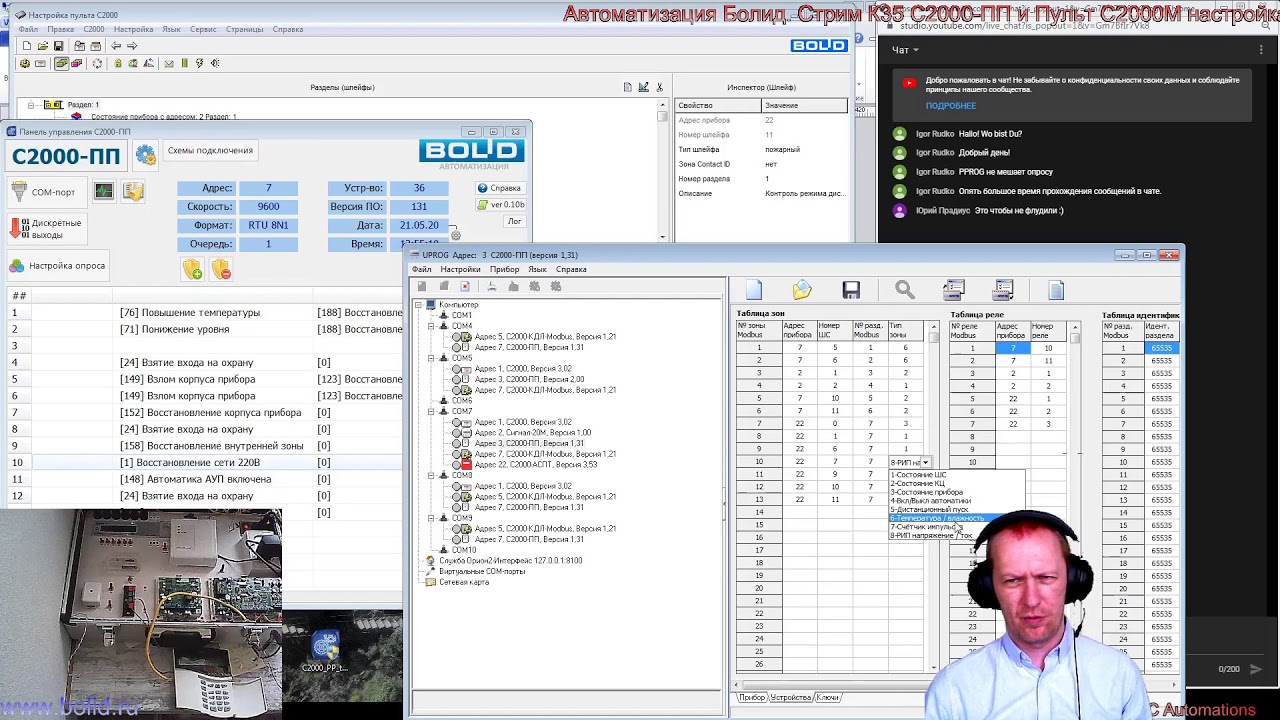Click Адрес value field showing 7
Viewport: 1280px width, 720px height.
point(268,188)
